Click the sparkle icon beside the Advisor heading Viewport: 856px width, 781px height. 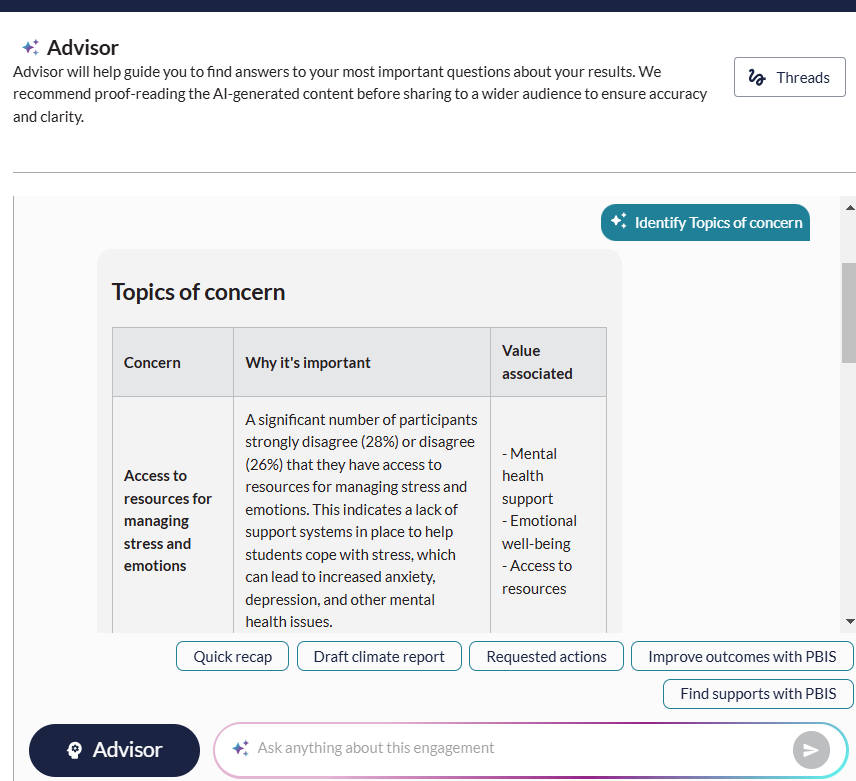tap(31, 48)
